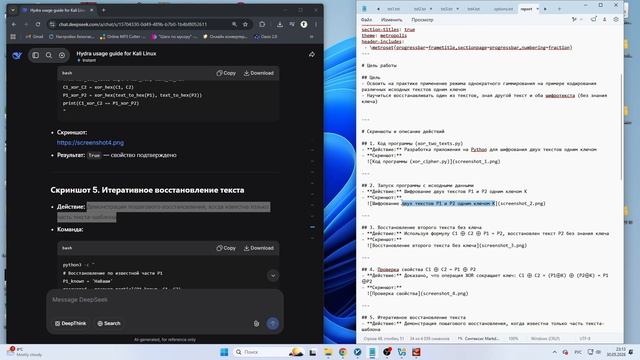Open the Chrome three-dot menu

click(316, 24)
